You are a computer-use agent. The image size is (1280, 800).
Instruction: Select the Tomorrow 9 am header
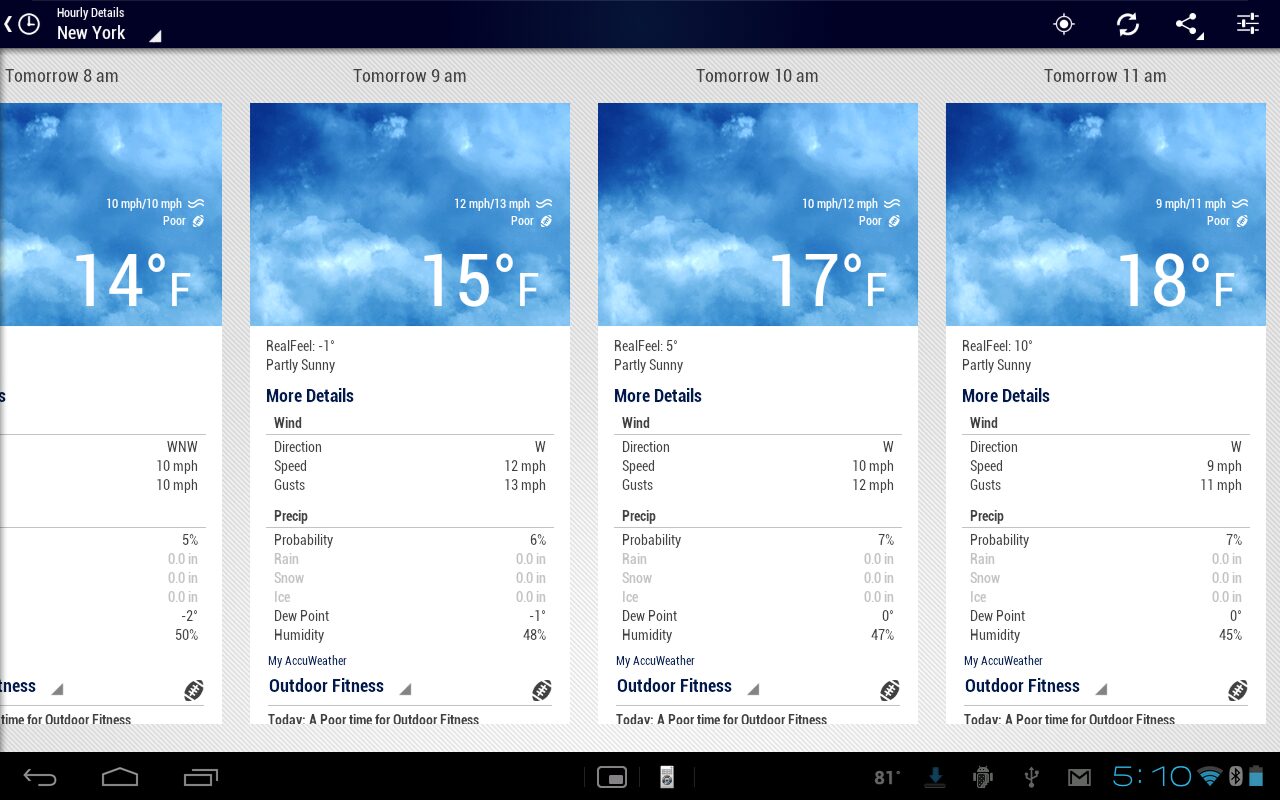click(409, 76)
